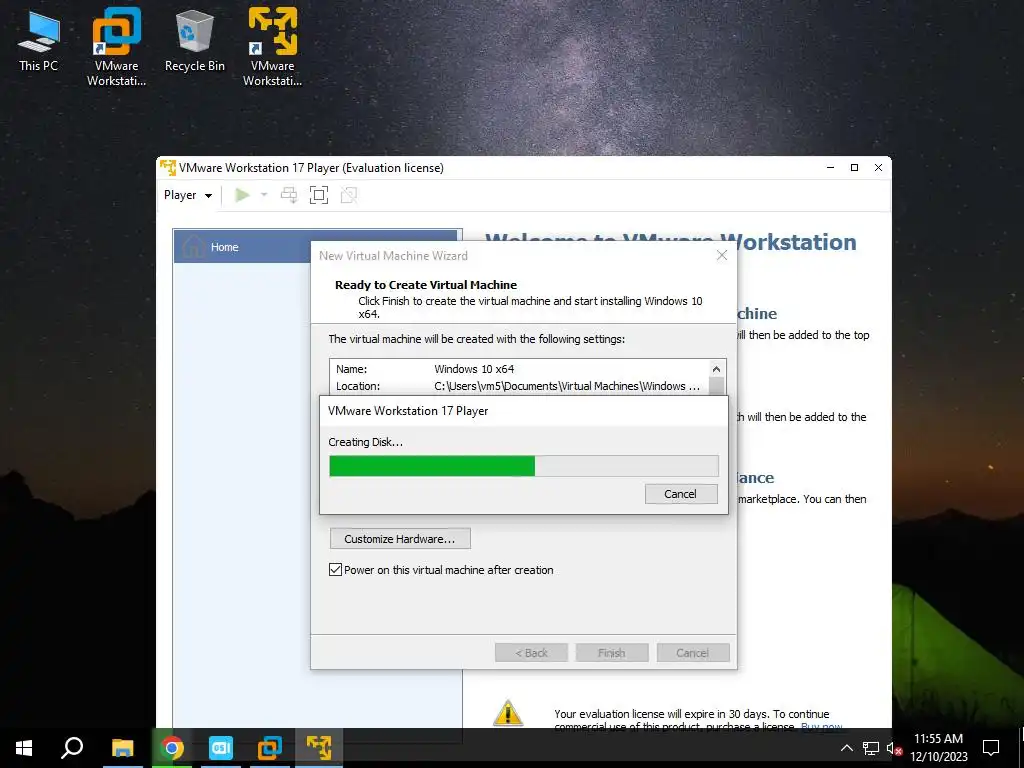Viewport: 1024px width, 768px height.
Task: Click the wizard's bottom Cancel button
Action: [x=692, y=652]
